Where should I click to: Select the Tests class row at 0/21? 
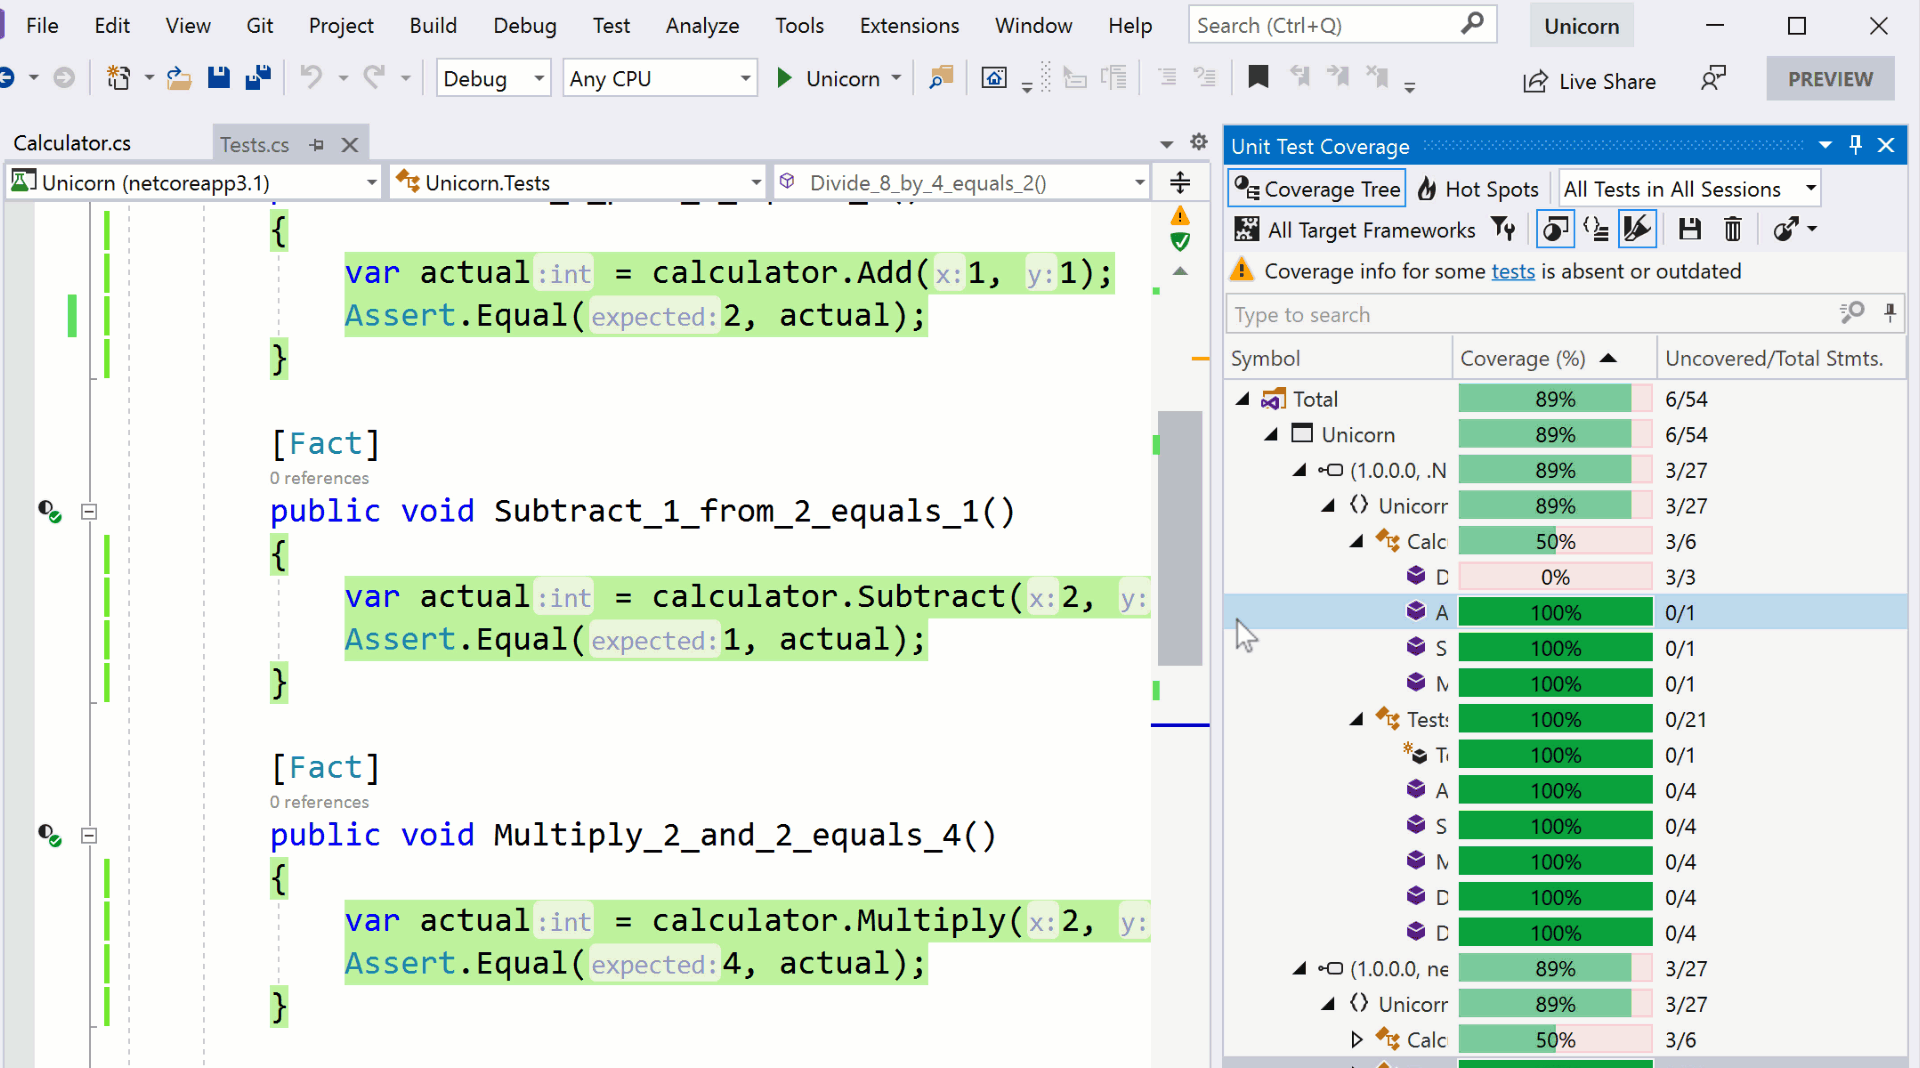pos(1565,719)
